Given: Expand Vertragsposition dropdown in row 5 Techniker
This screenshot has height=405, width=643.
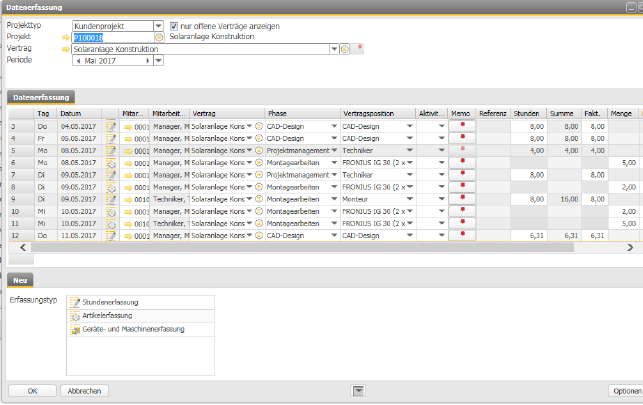Looking at the screenshot, I should [410, 150].
